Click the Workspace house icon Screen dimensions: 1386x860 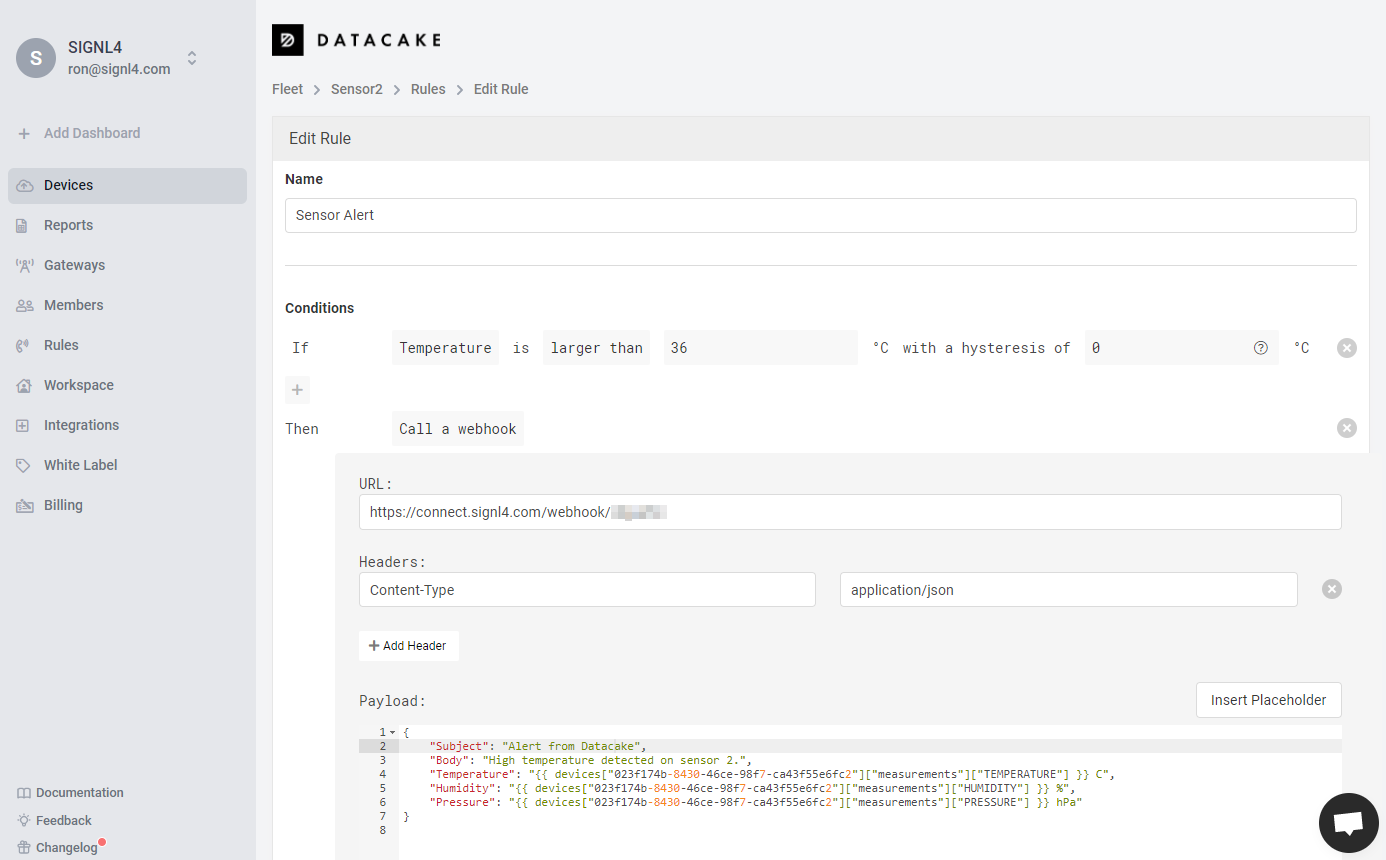pos(24,385)
